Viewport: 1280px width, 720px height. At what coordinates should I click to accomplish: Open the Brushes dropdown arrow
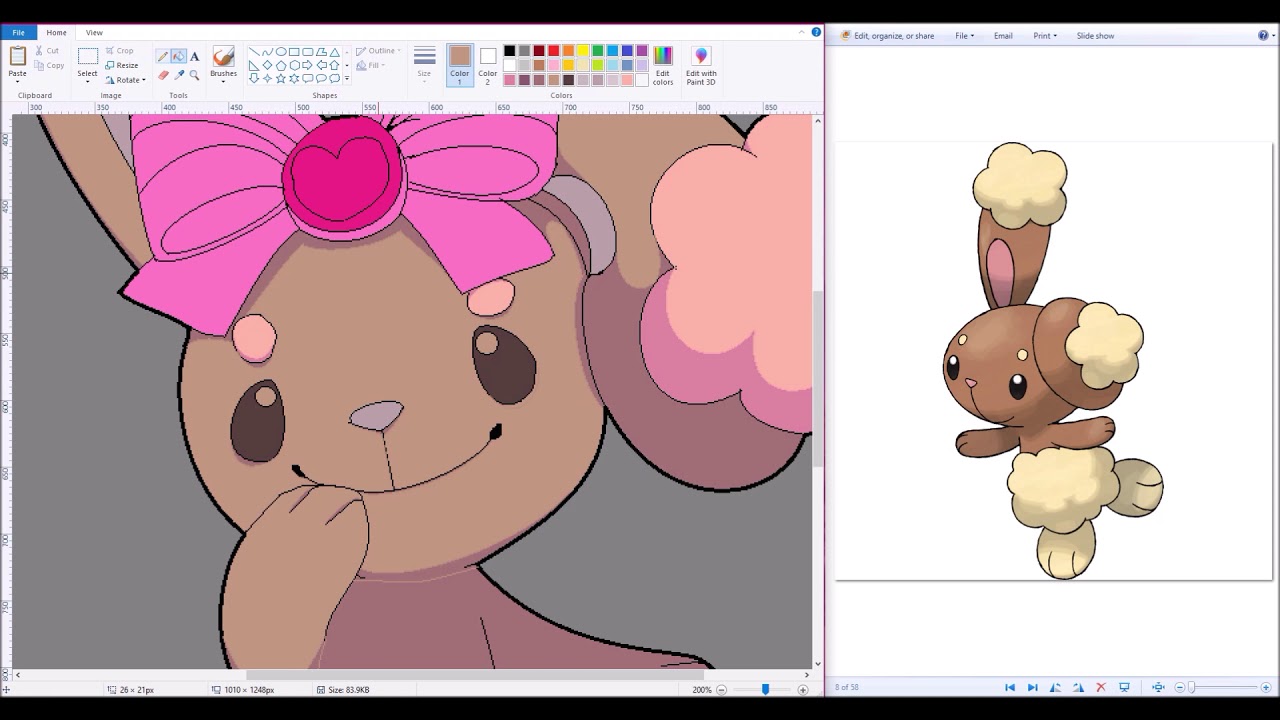click(223, 82)
